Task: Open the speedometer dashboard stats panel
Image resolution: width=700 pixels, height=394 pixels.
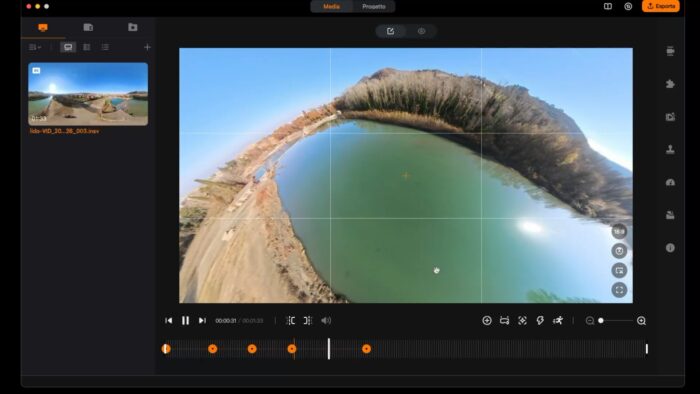Action: click(x=670, y=182)
